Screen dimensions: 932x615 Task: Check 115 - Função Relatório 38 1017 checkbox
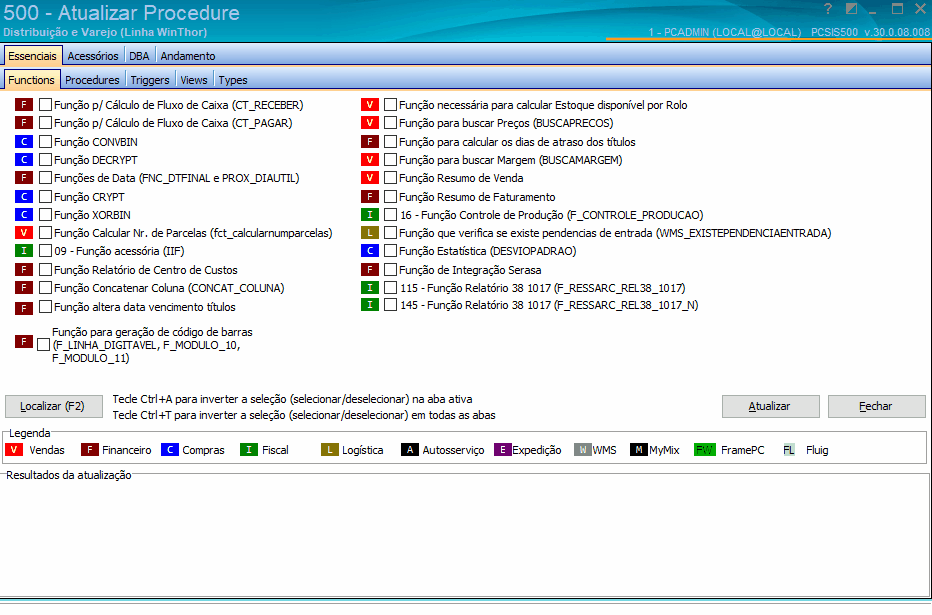tap(390, 288)
